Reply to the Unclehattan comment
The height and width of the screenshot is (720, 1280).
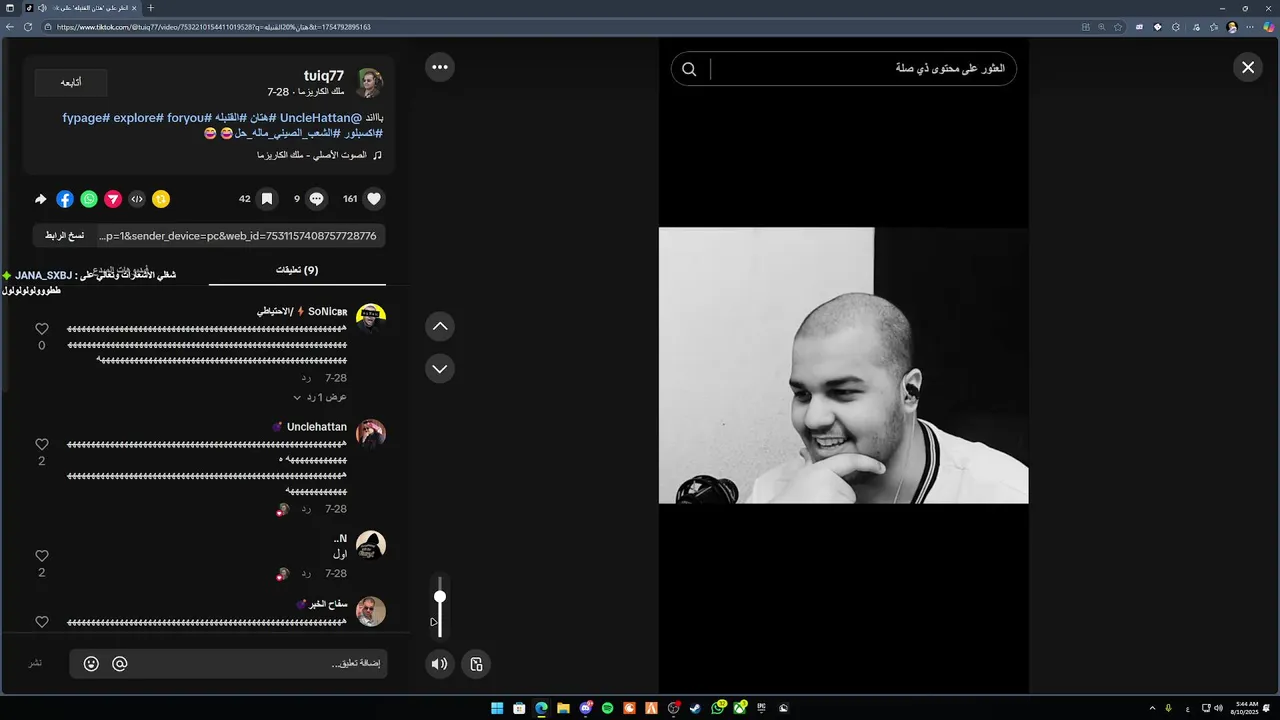click(x=307, y=509)
